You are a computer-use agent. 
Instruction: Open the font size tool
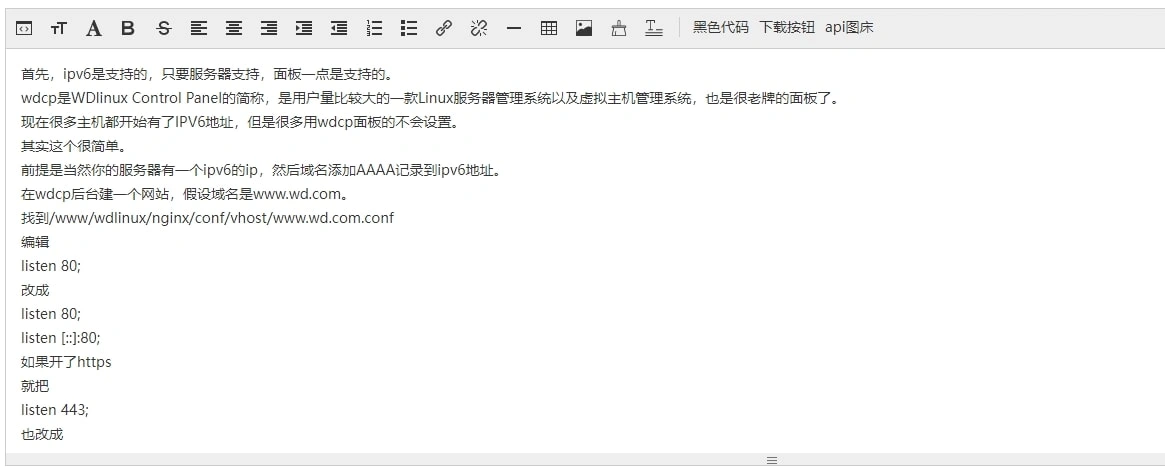59,29
